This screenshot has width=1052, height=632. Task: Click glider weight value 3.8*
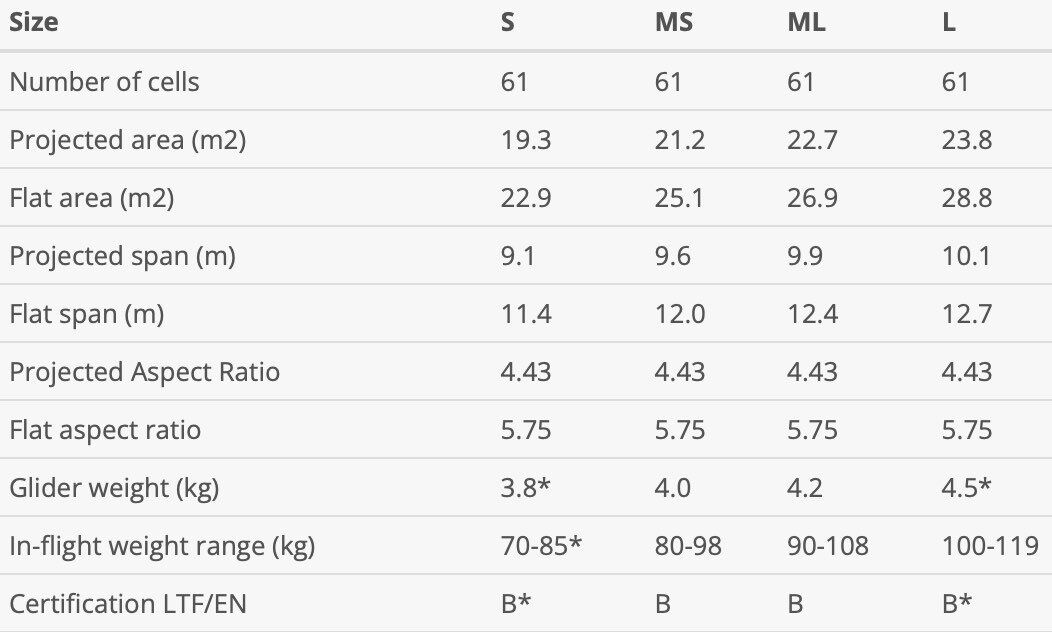(x=525, y=488)
